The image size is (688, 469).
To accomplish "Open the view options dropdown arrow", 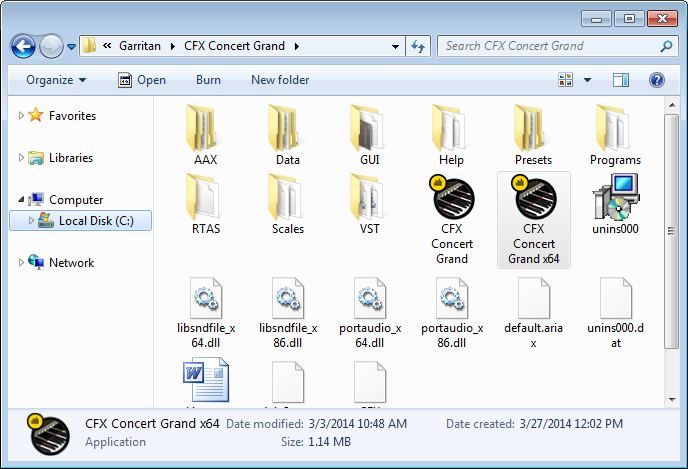I will pos(587,80).
